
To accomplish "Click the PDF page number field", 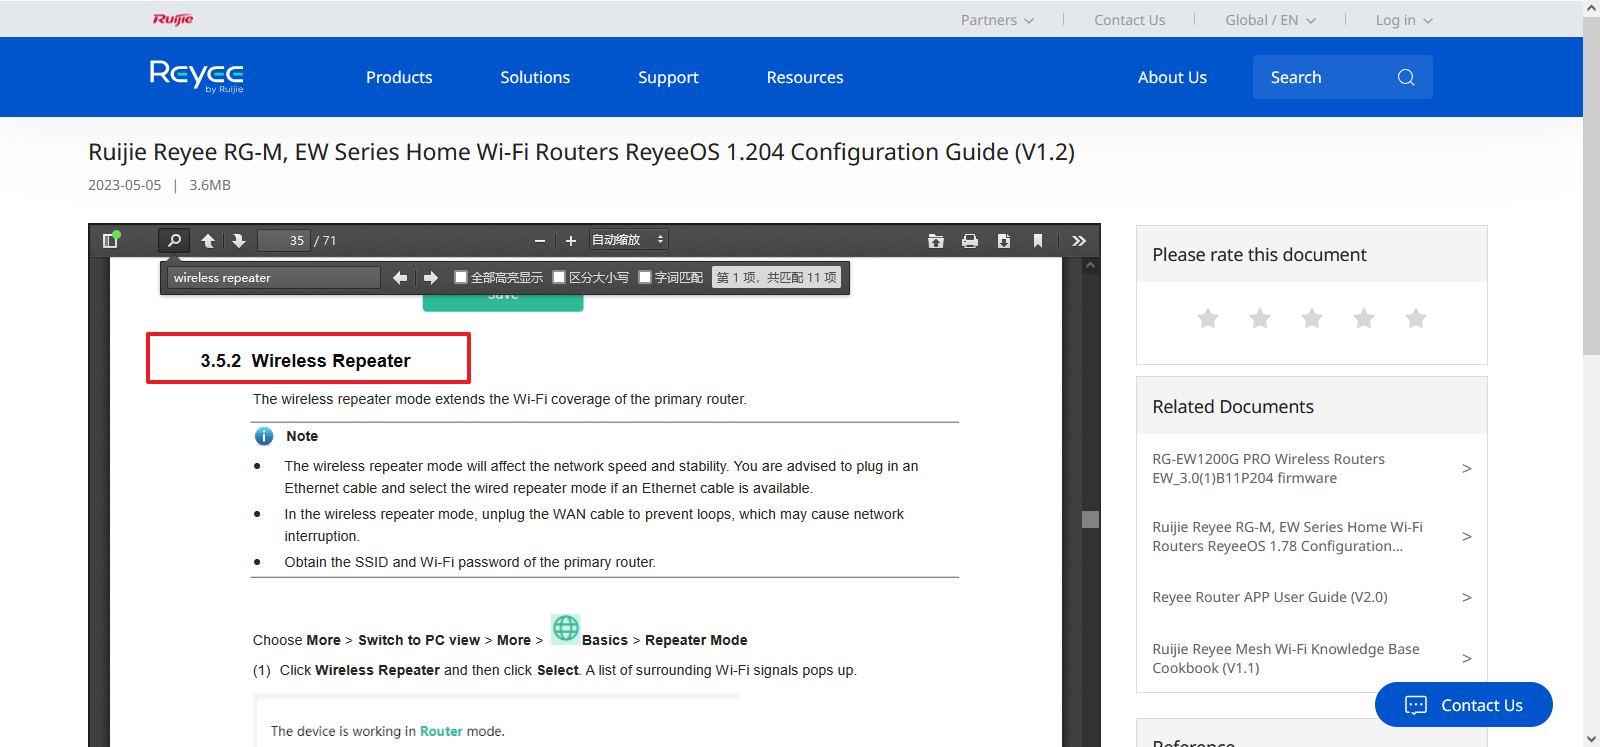I will tap(284, 240).
